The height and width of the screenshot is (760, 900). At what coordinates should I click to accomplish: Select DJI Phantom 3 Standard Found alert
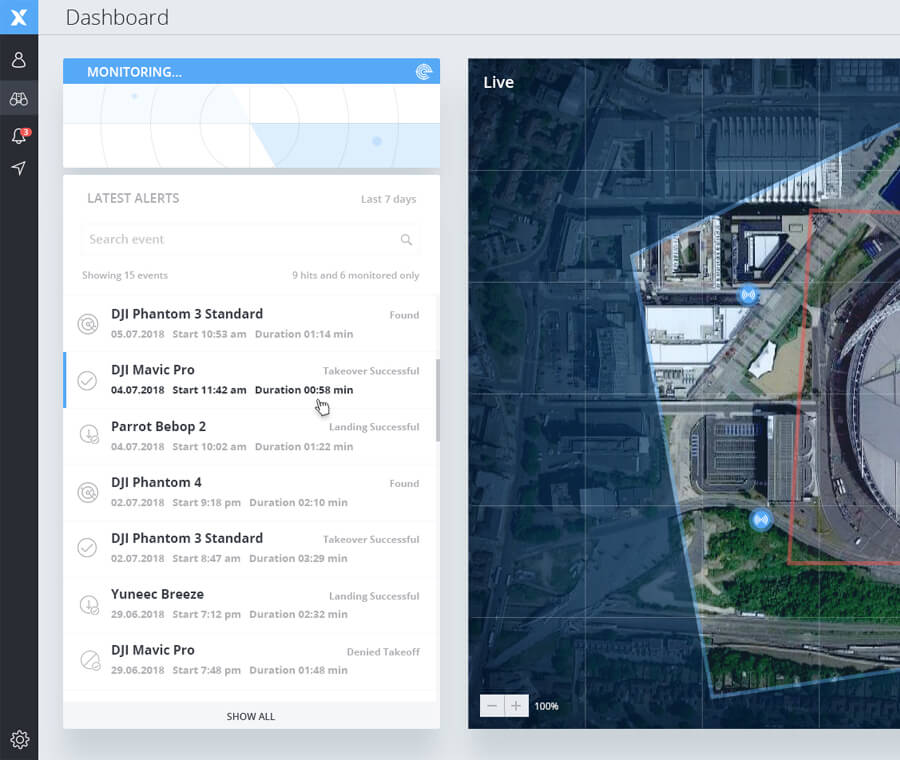[x=250, y=323]
